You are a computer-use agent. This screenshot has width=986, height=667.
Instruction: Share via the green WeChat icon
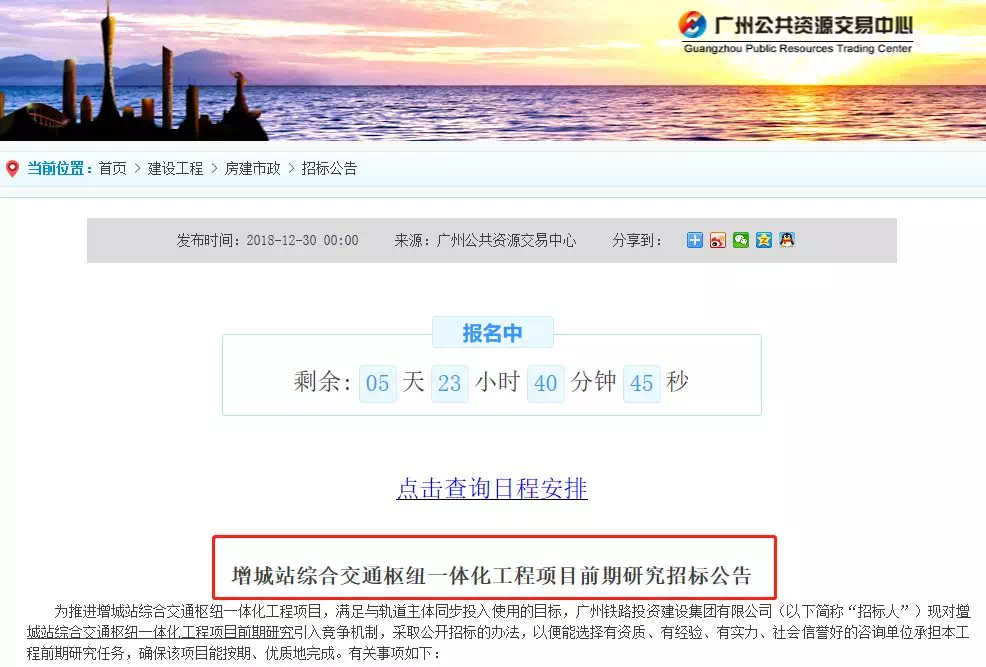(x=741, y=240)
